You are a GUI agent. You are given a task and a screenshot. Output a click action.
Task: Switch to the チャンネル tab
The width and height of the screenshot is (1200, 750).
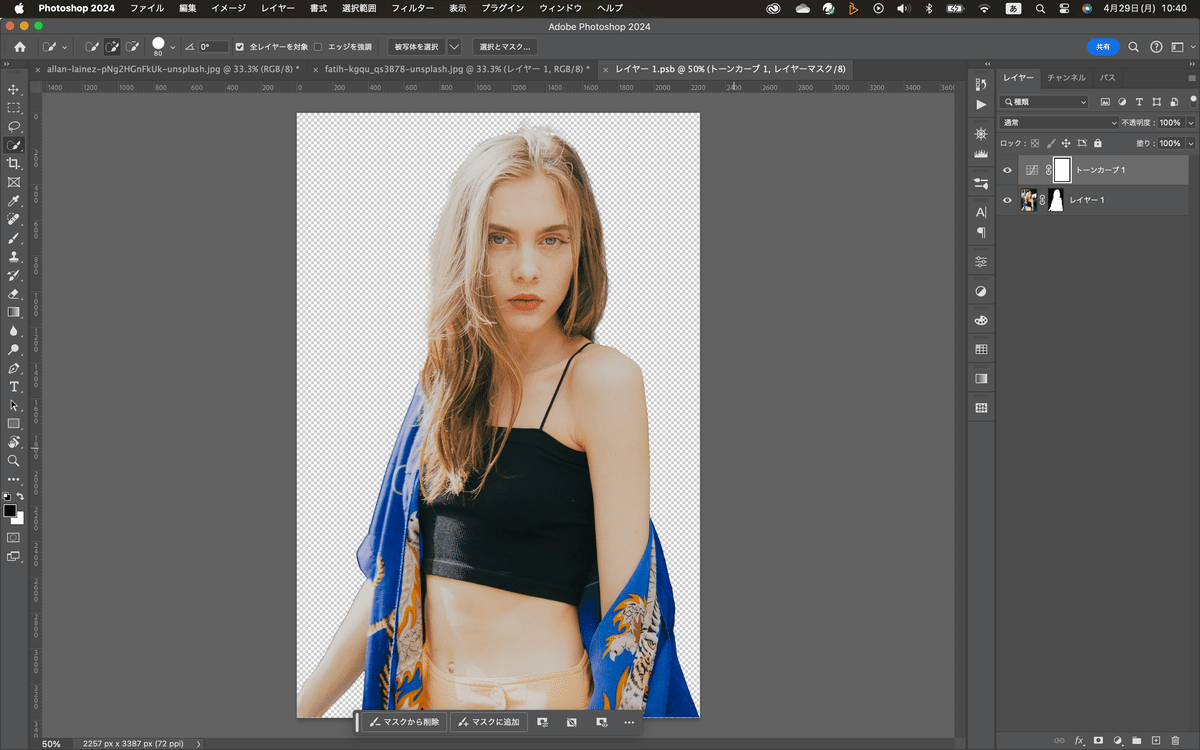click(1066, 77)
